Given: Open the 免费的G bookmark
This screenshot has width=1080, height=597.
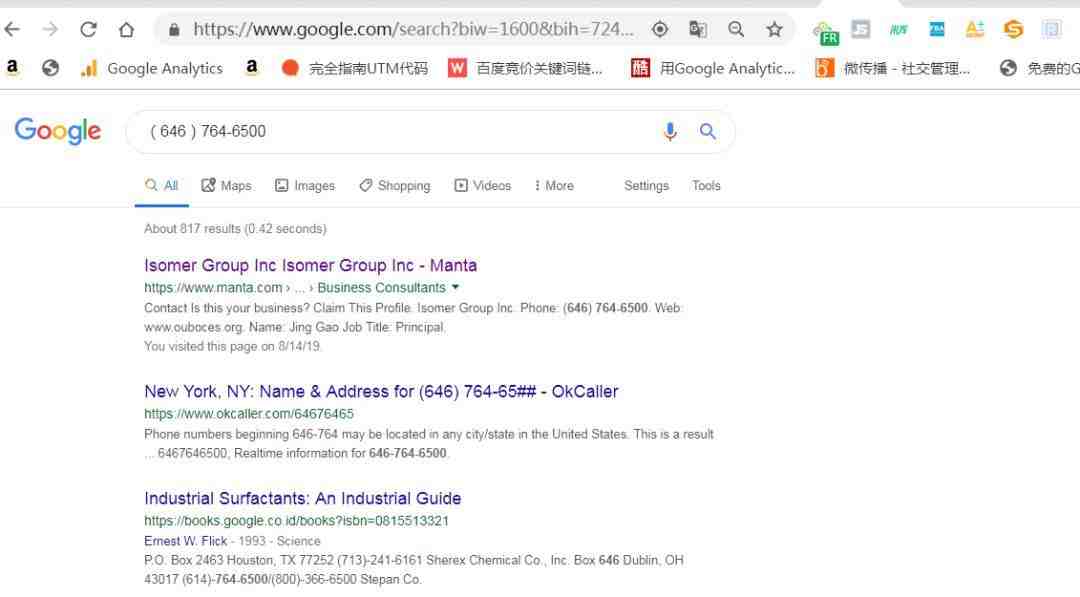Looking at the screenshot, I should pyautogui.click(x=1040, y=68).
